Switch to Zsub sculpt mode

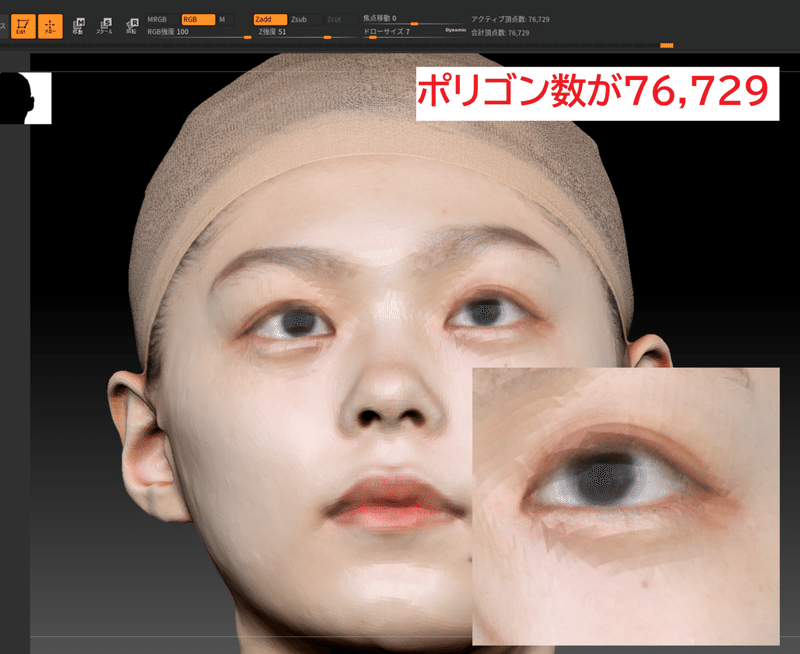tap(305, 19)
